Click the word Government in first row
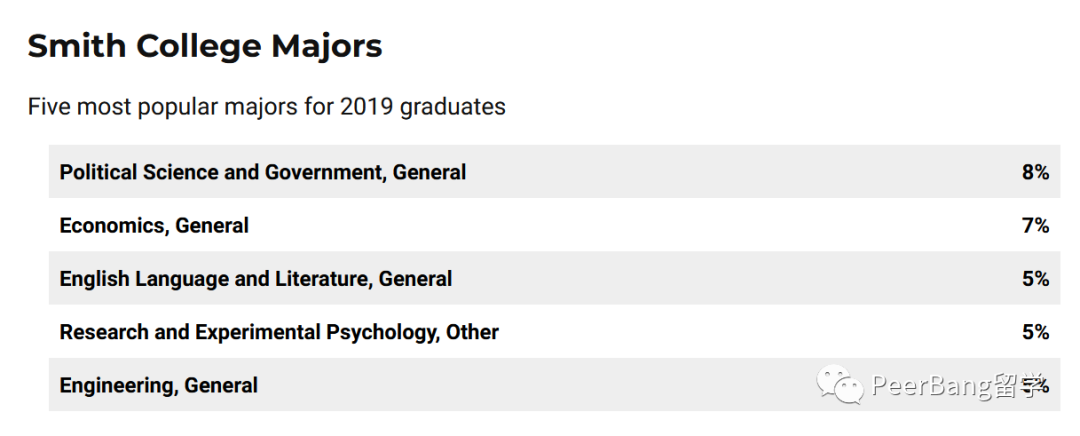 (x=324, y=172)
